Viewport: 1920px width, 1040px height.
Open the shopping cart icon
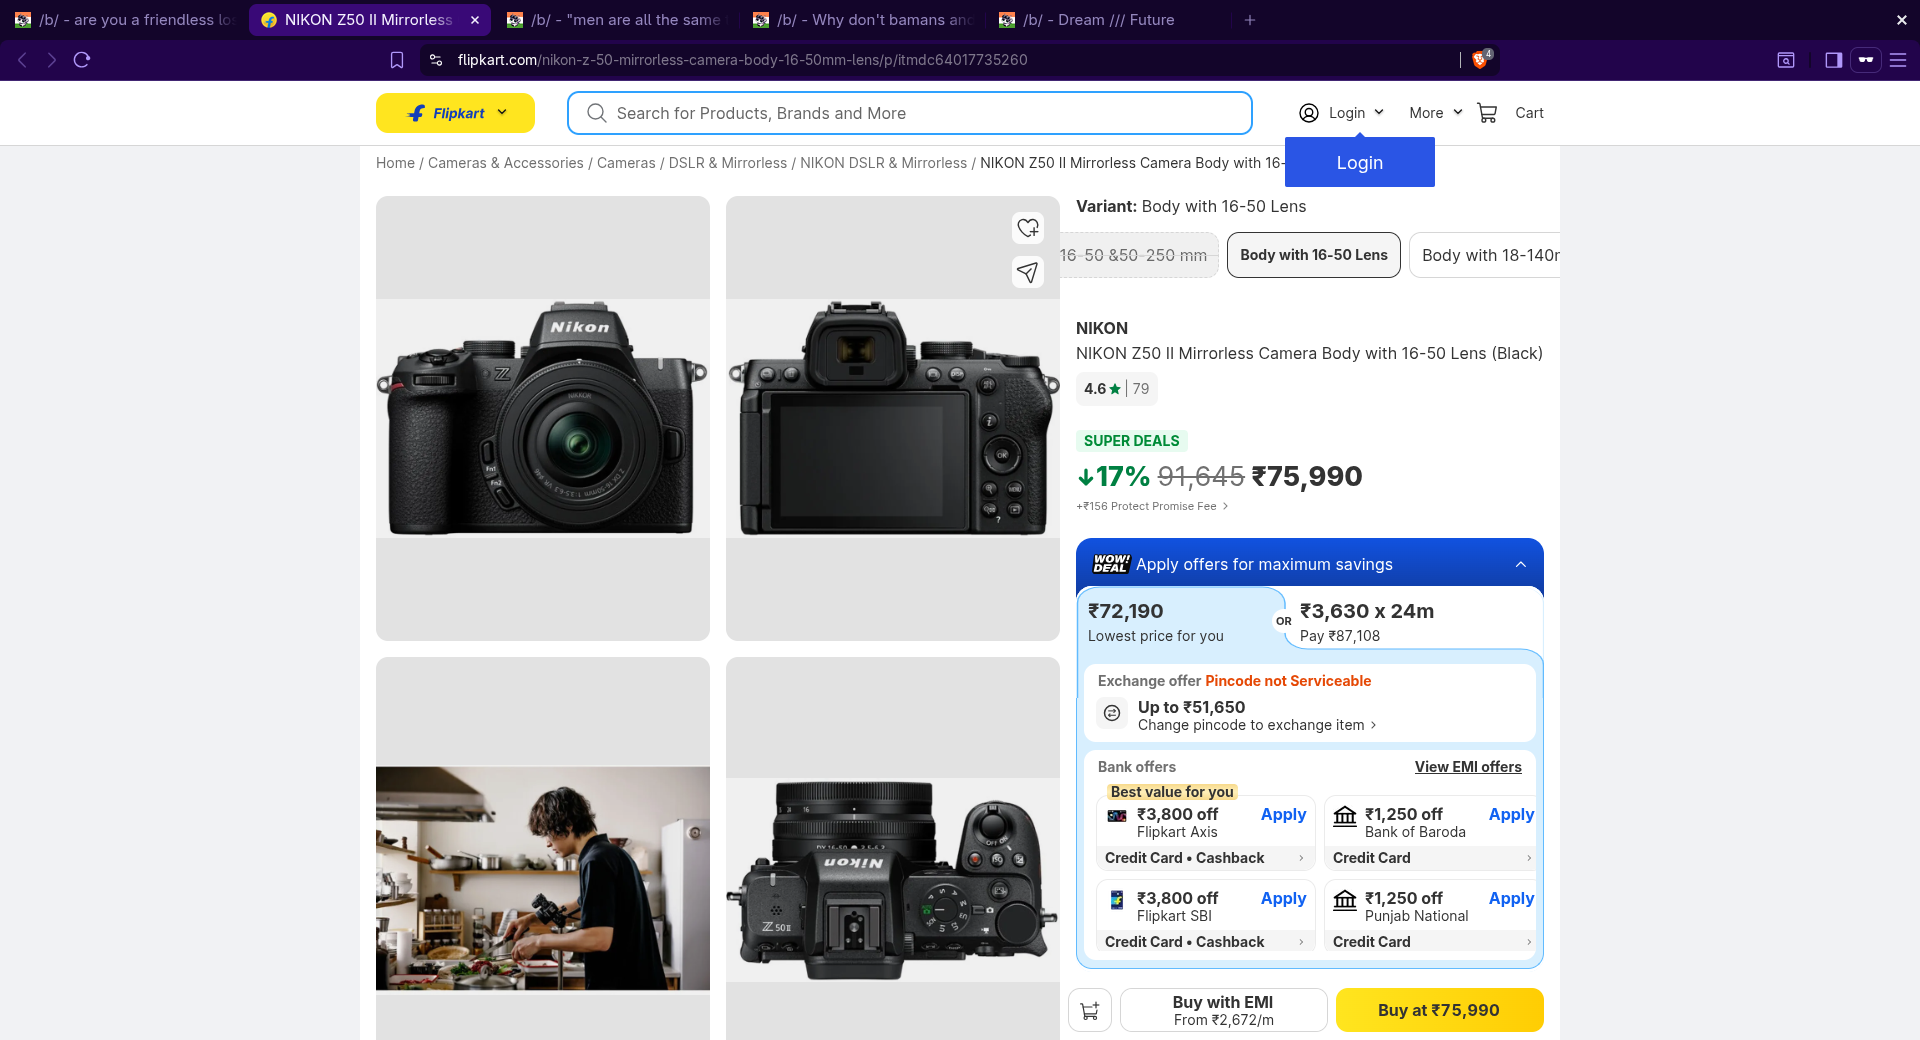pyautogui.click(x=1487, y=113)
